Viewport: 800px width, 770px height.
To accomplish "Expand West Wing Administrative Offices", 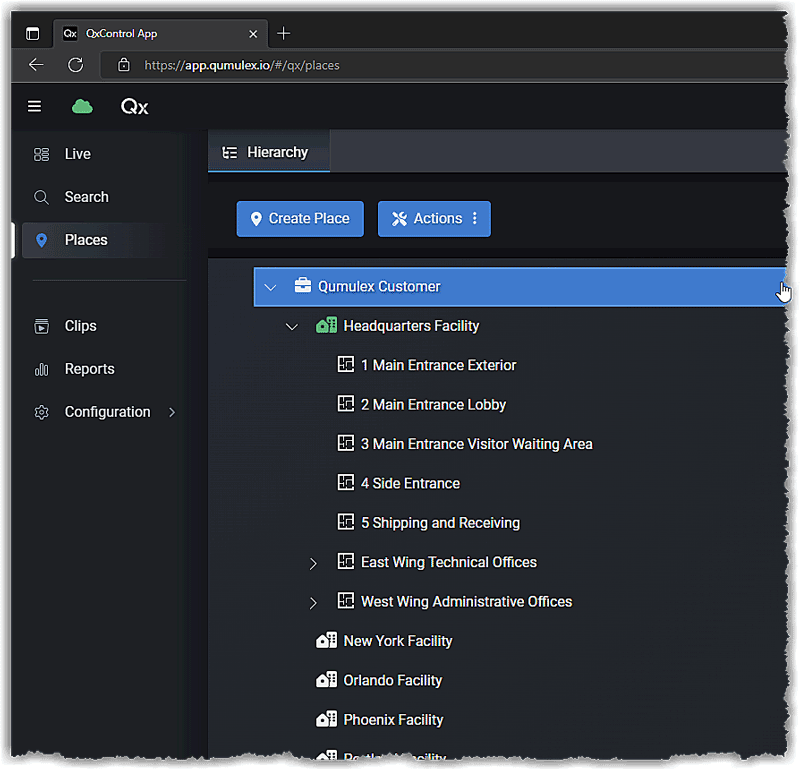I will [313, 603].
